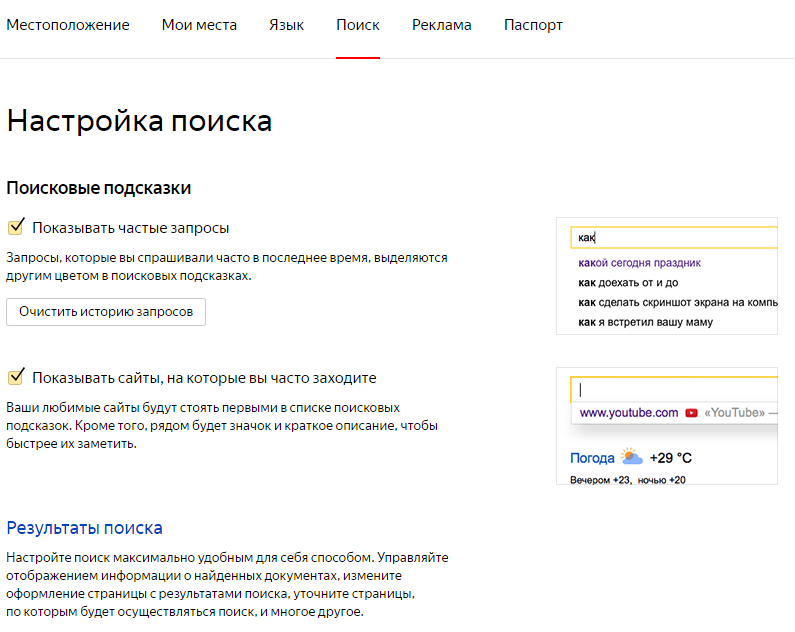Select the 'какой сегодня праздник' suggestion
Viewport: 795px width, 632px height.
(639, 264)
